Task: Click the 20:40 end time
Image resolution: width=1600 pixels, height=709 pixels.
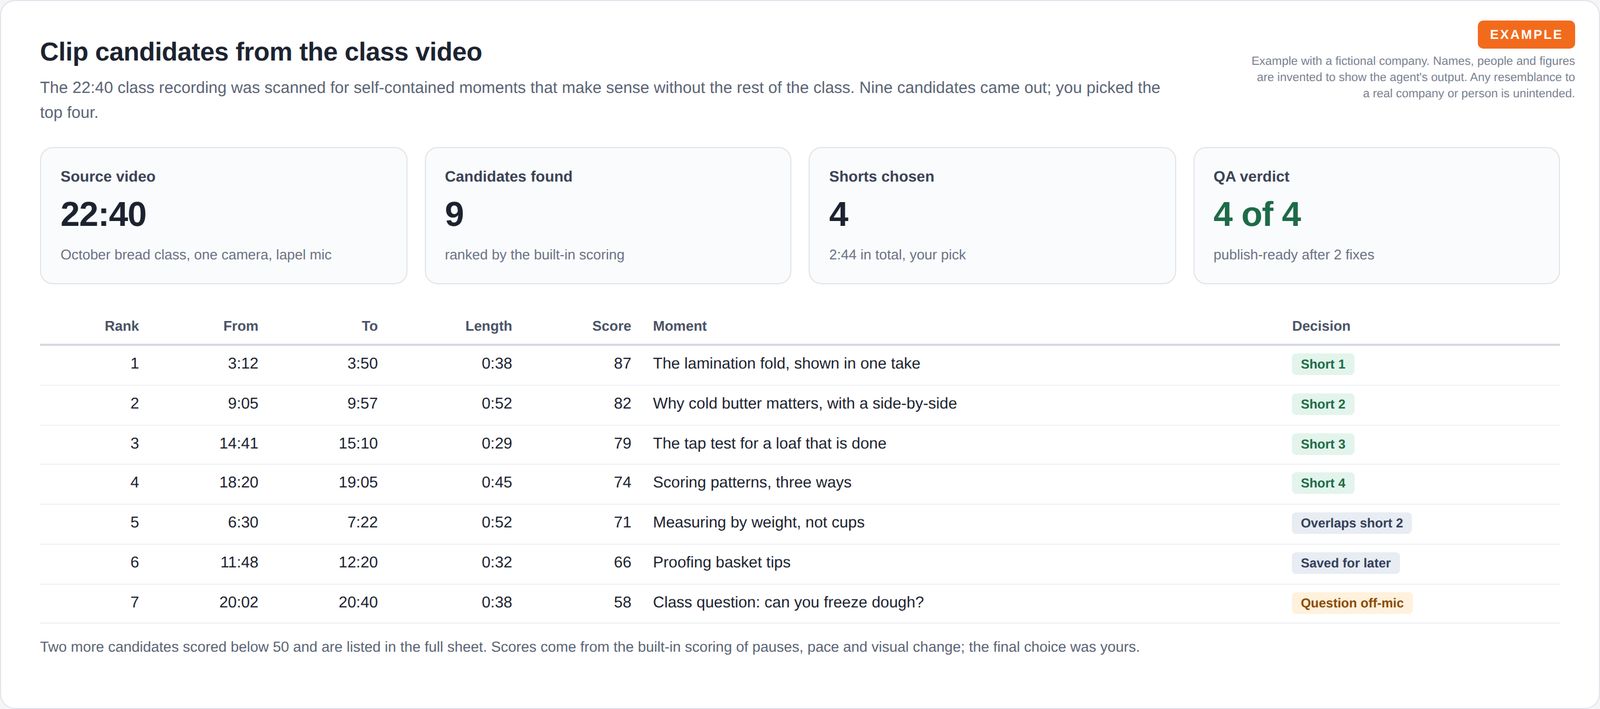Action: click(x=358, y=603)
